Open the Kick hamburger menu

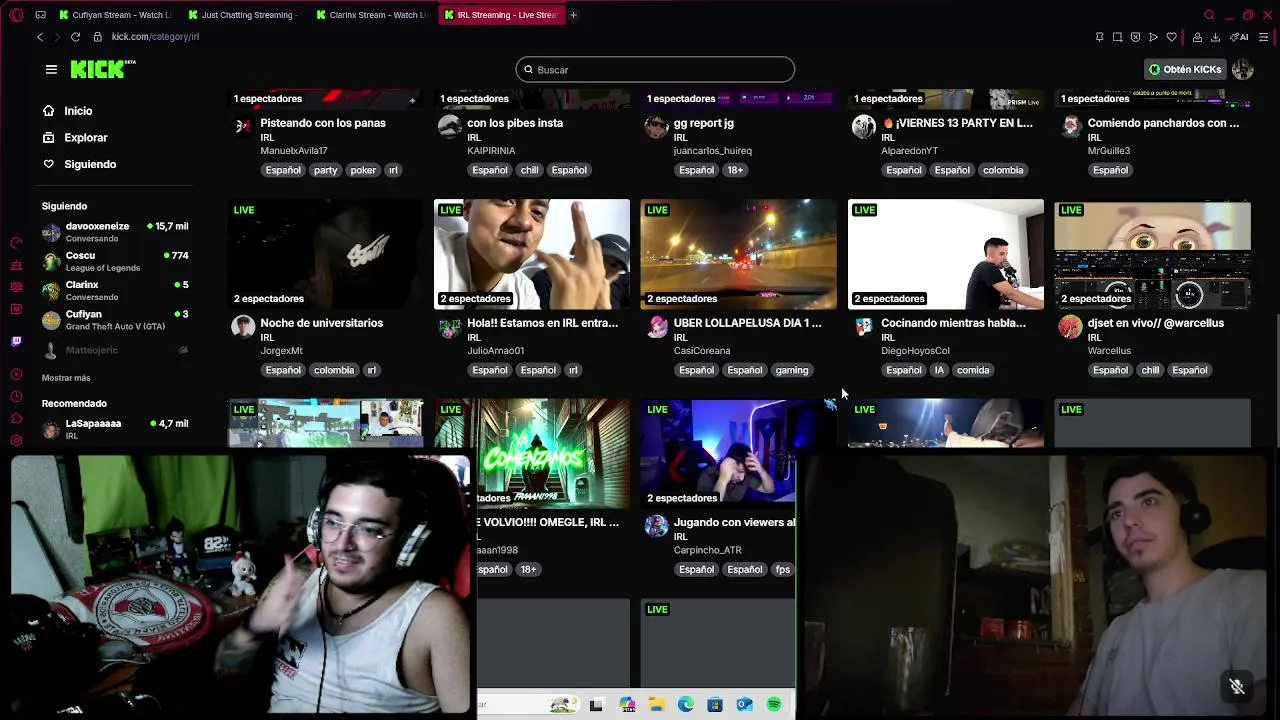coord(51,69)
